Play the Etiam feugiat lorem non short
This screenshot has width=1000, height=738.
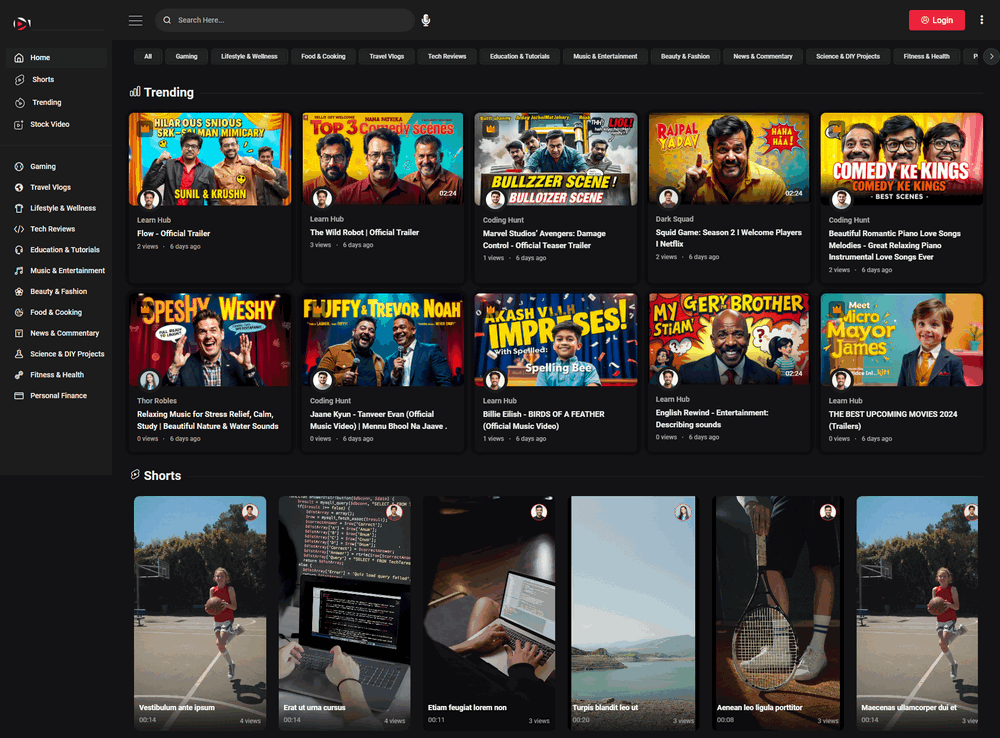489,613
